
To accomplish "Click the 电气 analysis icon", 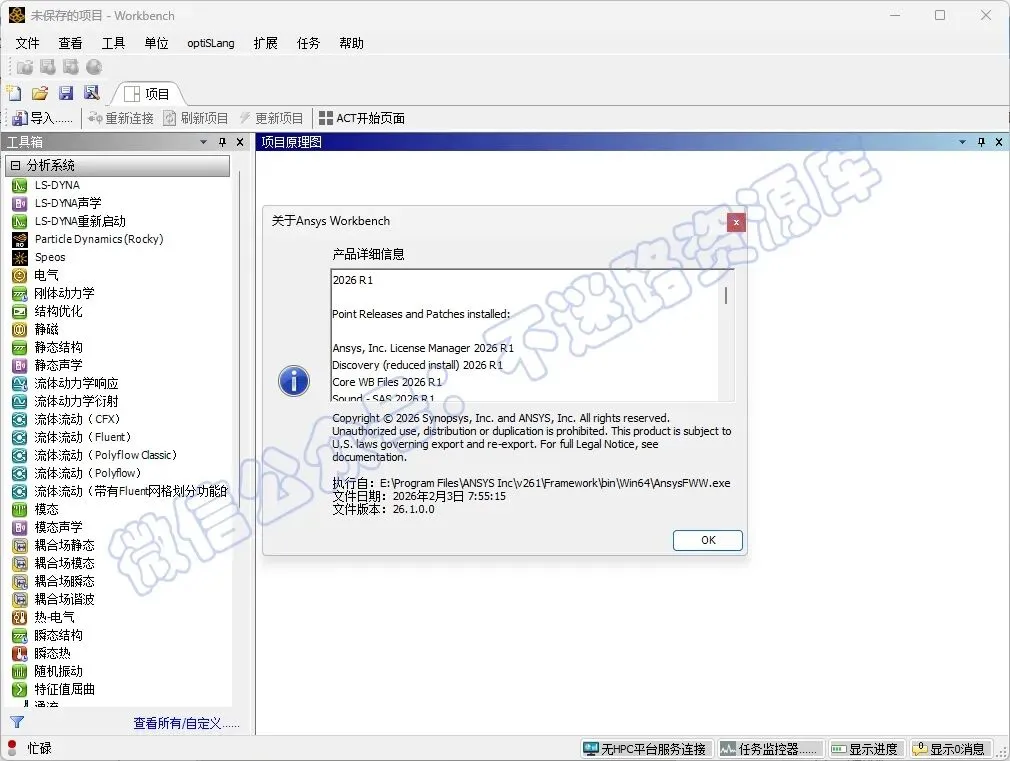I will 20,276.
